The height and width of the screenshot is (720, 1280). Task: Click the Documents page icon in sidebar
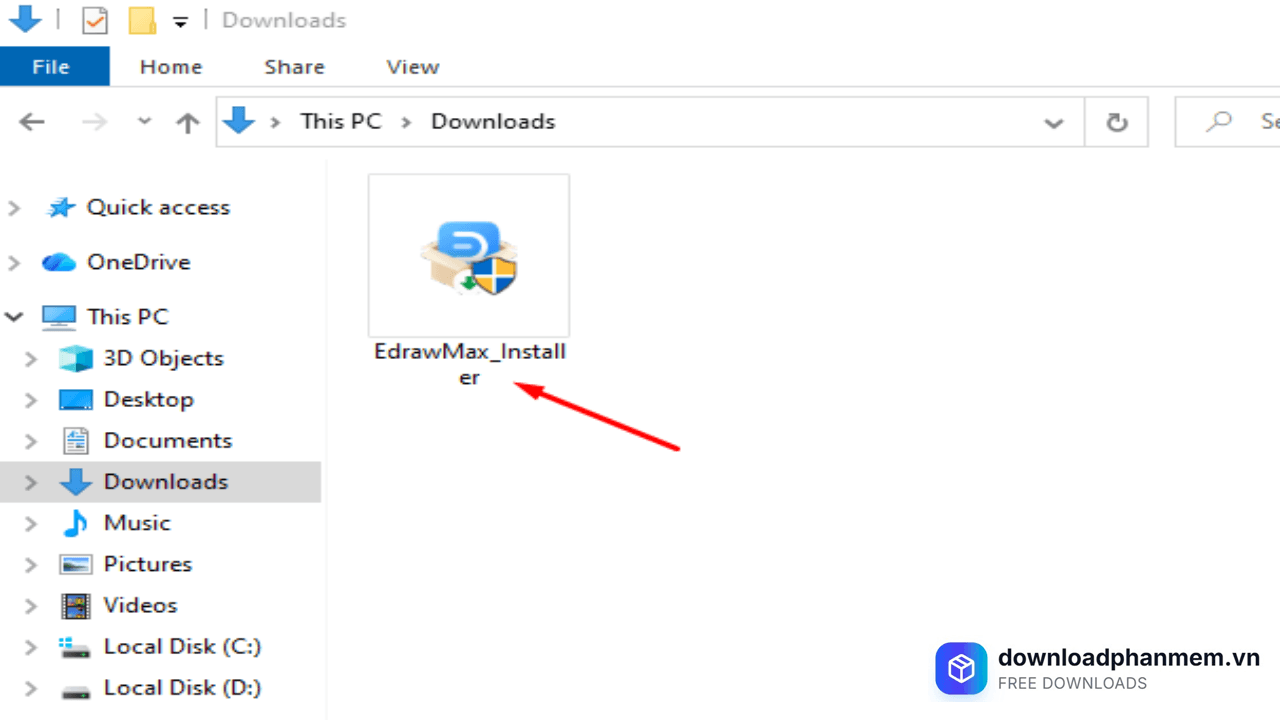(76, 440)
